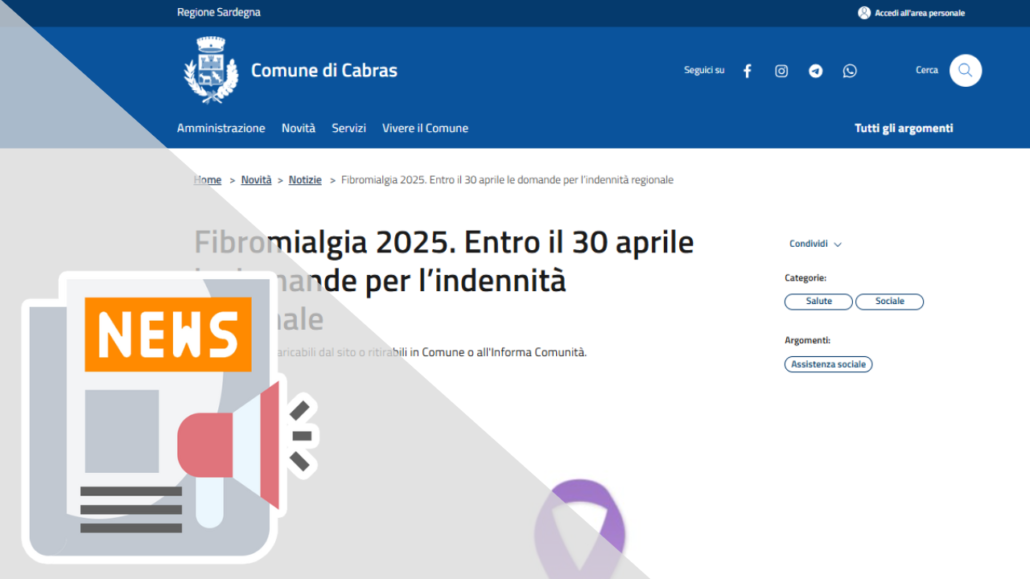
Task: Click the search magnifier button
Action: tap(965, 70)
